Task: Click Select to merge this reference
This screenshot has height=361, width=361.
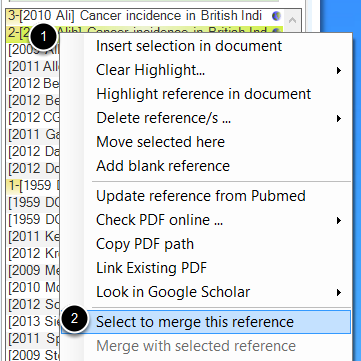Action: [206, 322]
